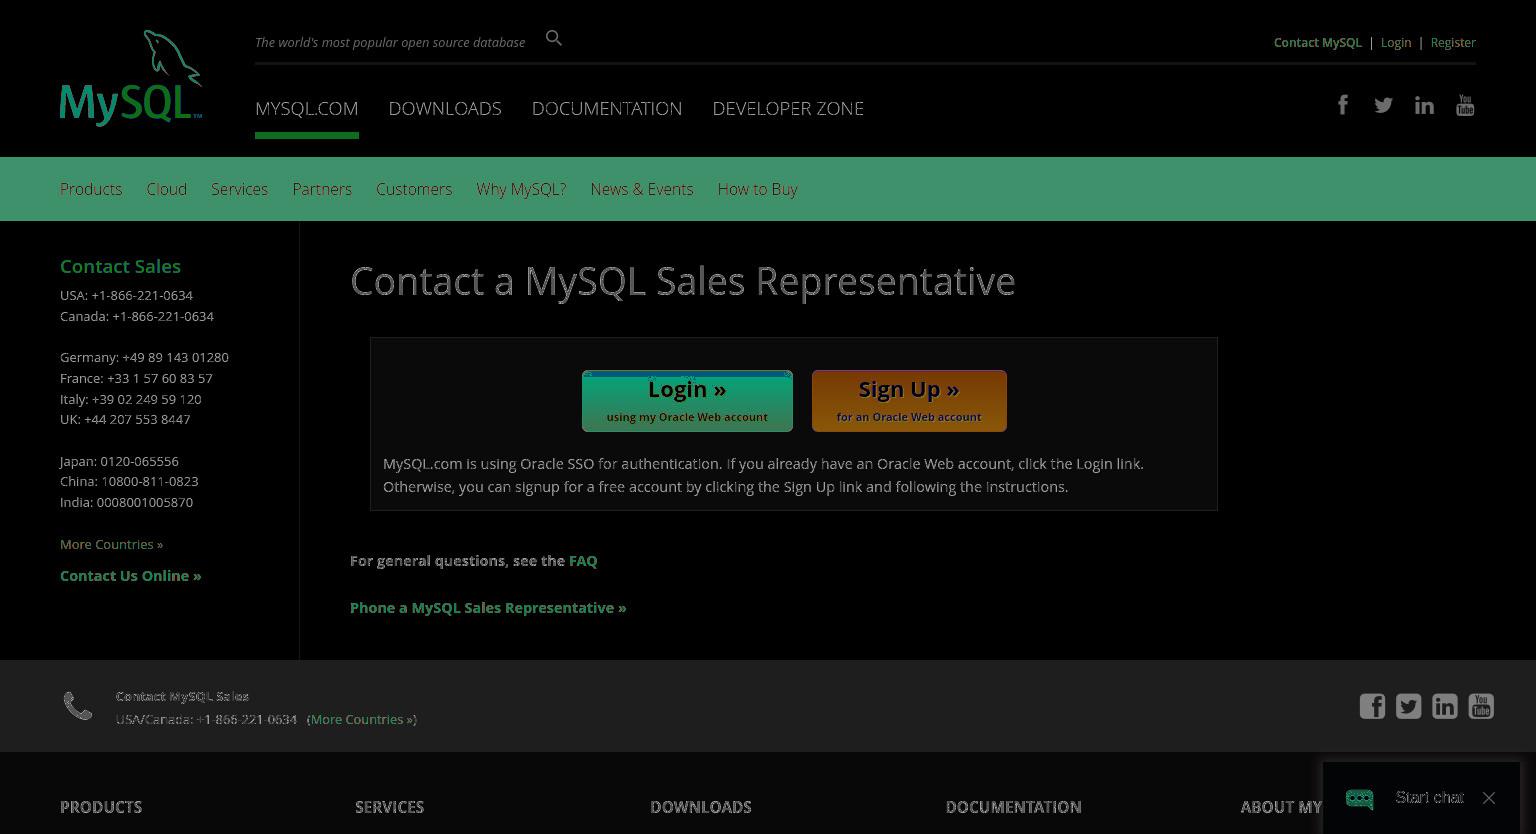The height and width of the screenshot is (834, 1536).
Task: Open the FAQ link
Action: point(583,561)
